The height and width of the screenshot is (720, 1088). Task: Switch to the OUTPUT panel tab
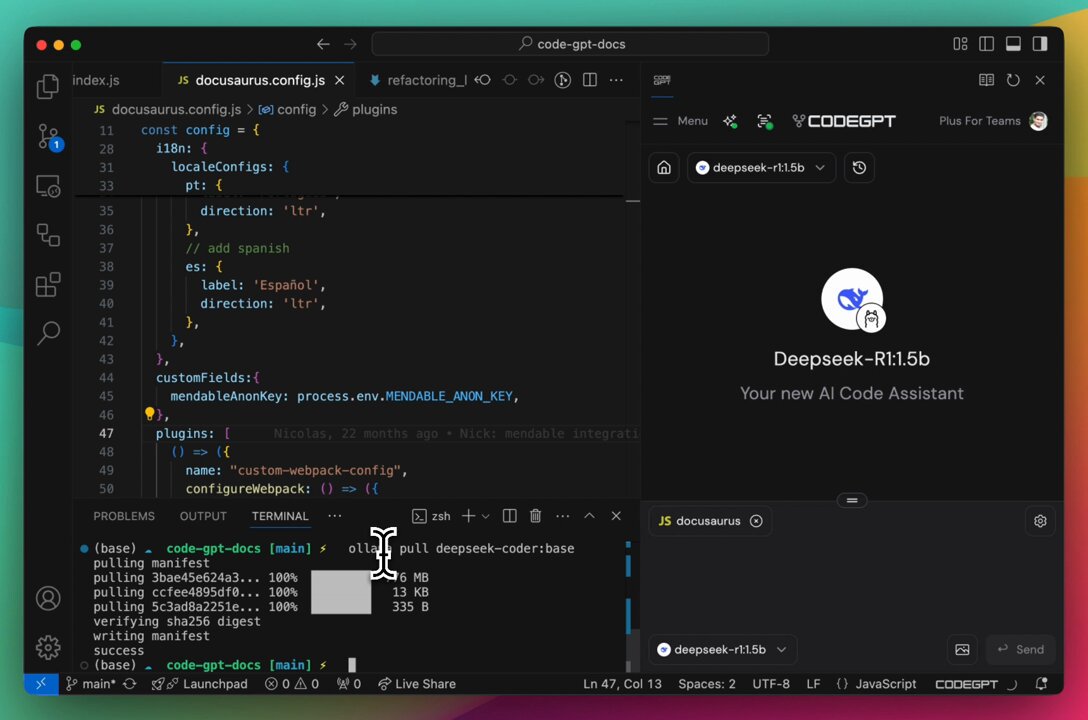pyautogui.click(x=203, y=516)
